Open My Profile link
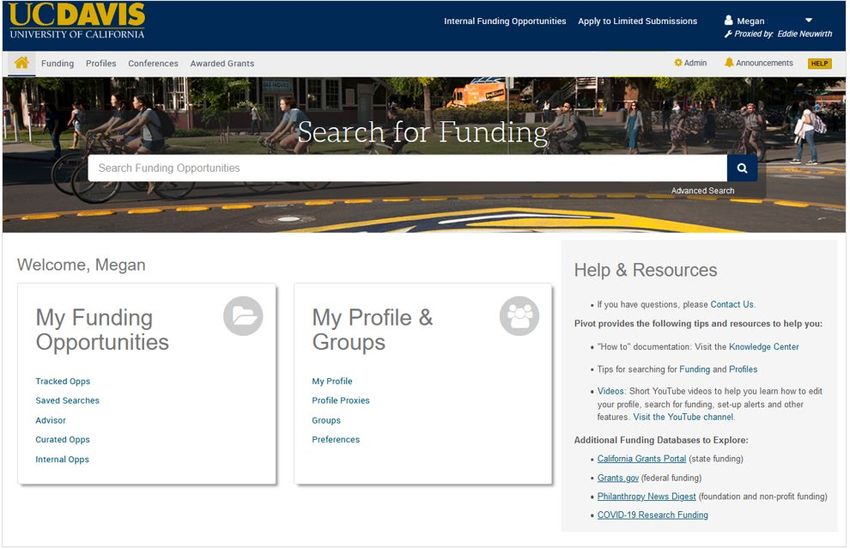Image resolution: width=850 pixels, height=549 pixels. click(x=333, y=382)
